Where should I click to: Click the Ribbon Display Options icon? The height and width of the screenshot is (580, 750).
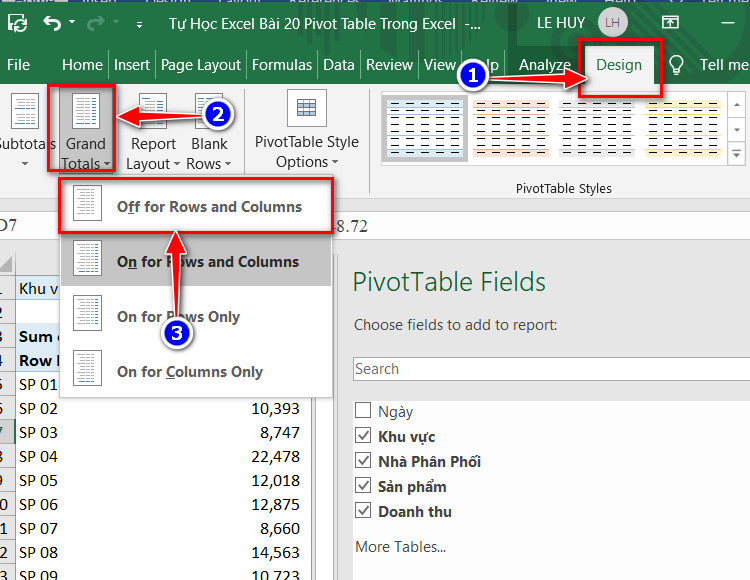coord(670,22)
